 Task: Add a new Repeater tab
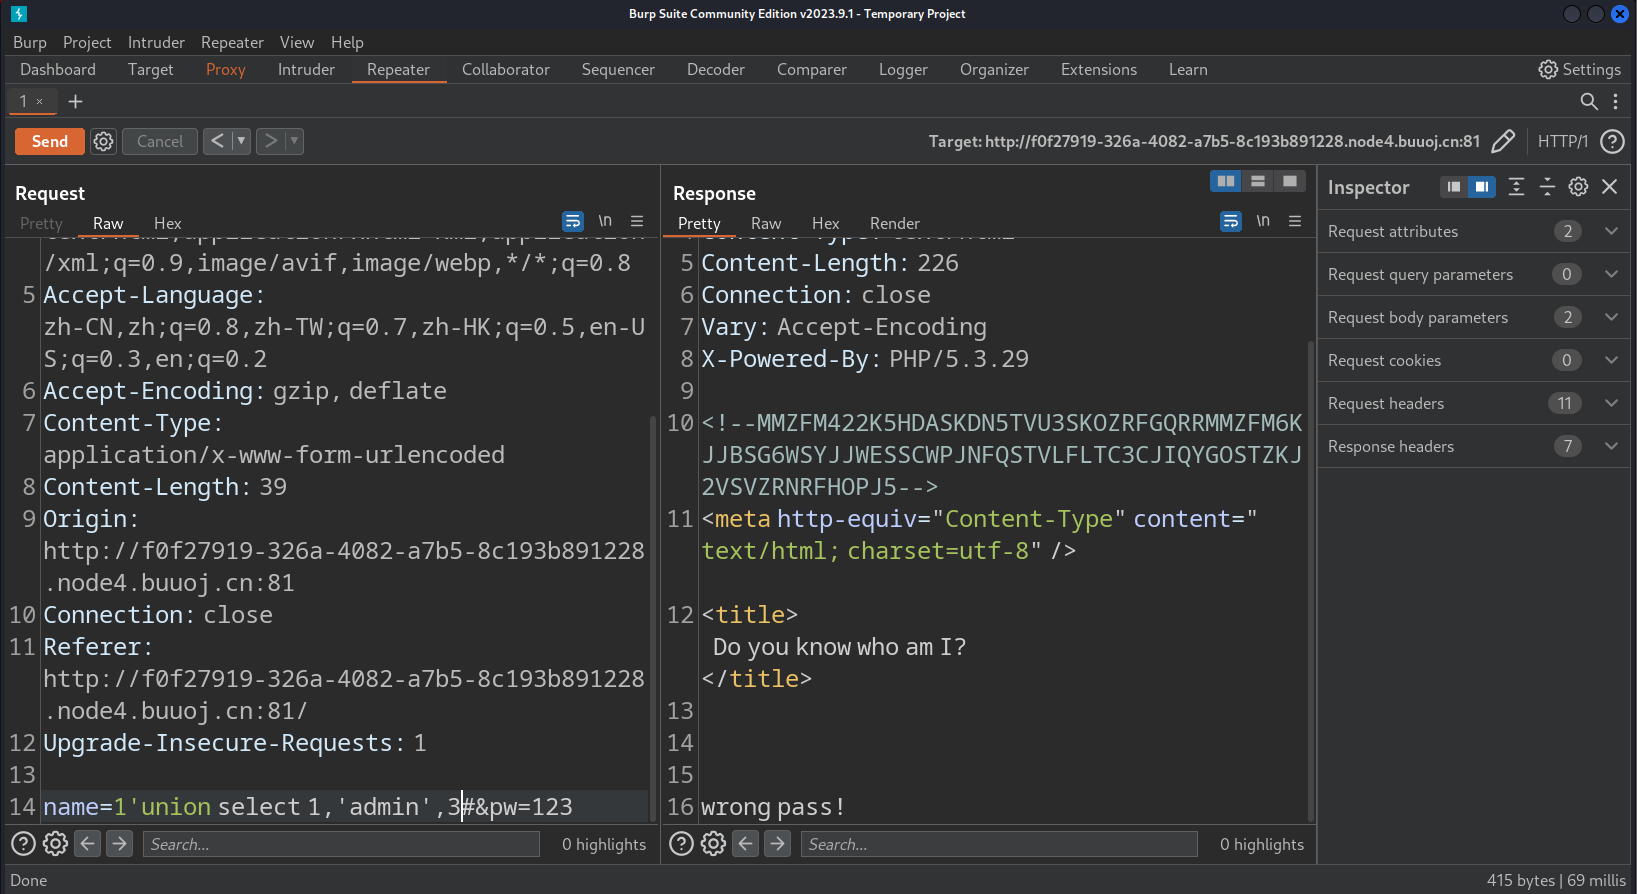[75, 101]
